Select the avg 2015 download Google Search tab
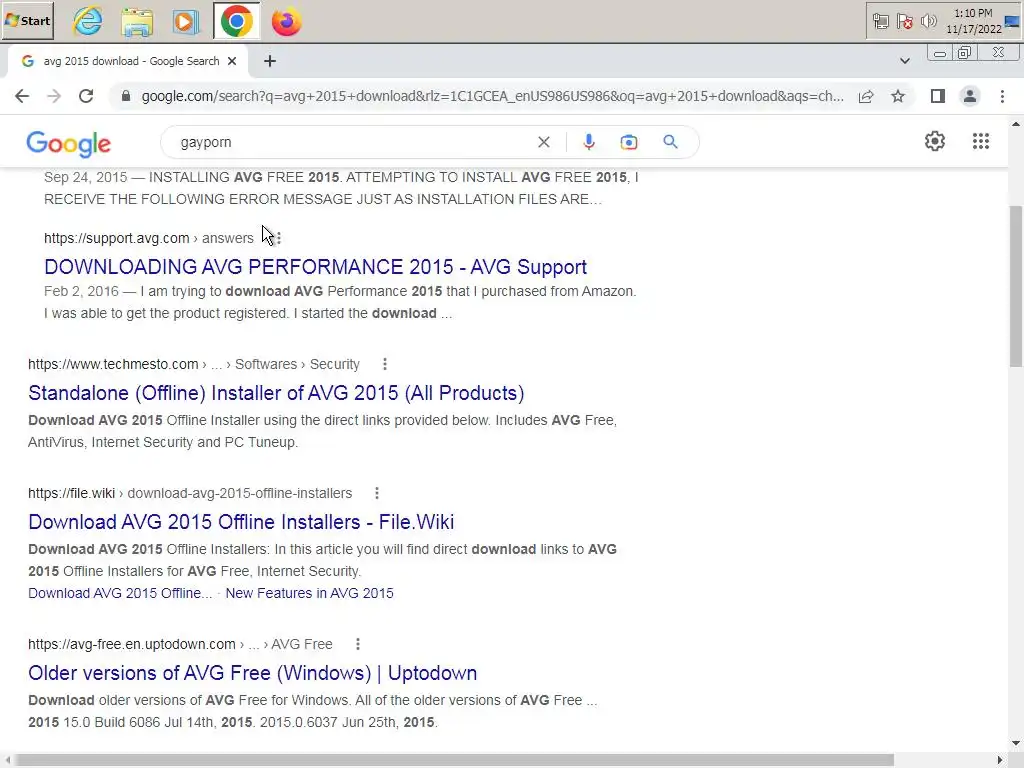Image resolution: width=1024 pixels, height=768 pixels. [x=127, y=61]
